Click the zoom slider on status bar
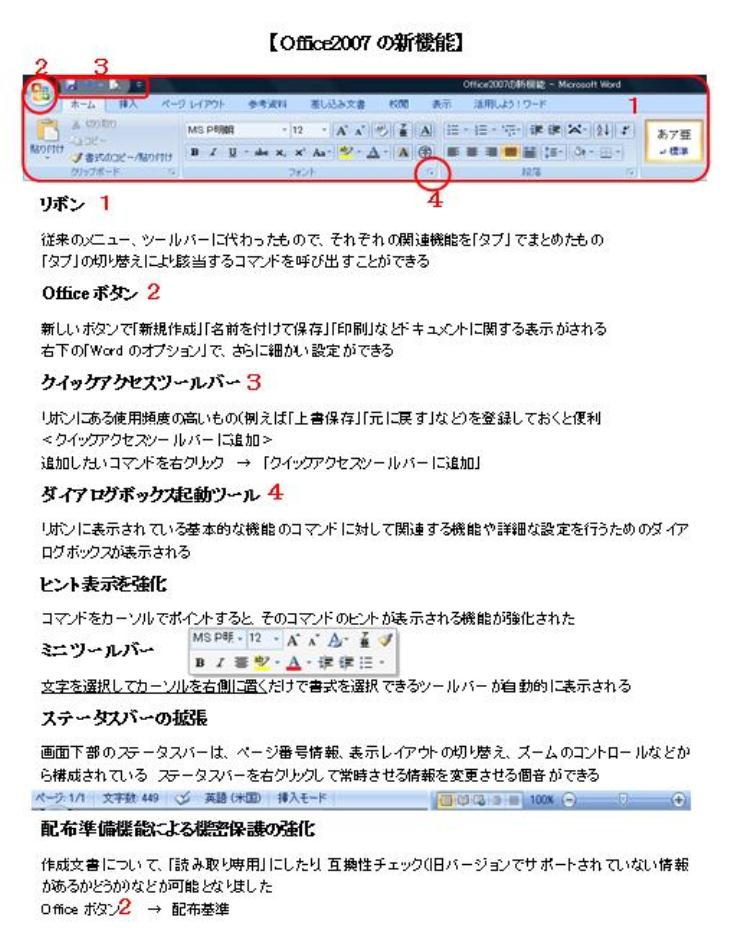This screenshot has height=936, width=730. coord(624,800)
